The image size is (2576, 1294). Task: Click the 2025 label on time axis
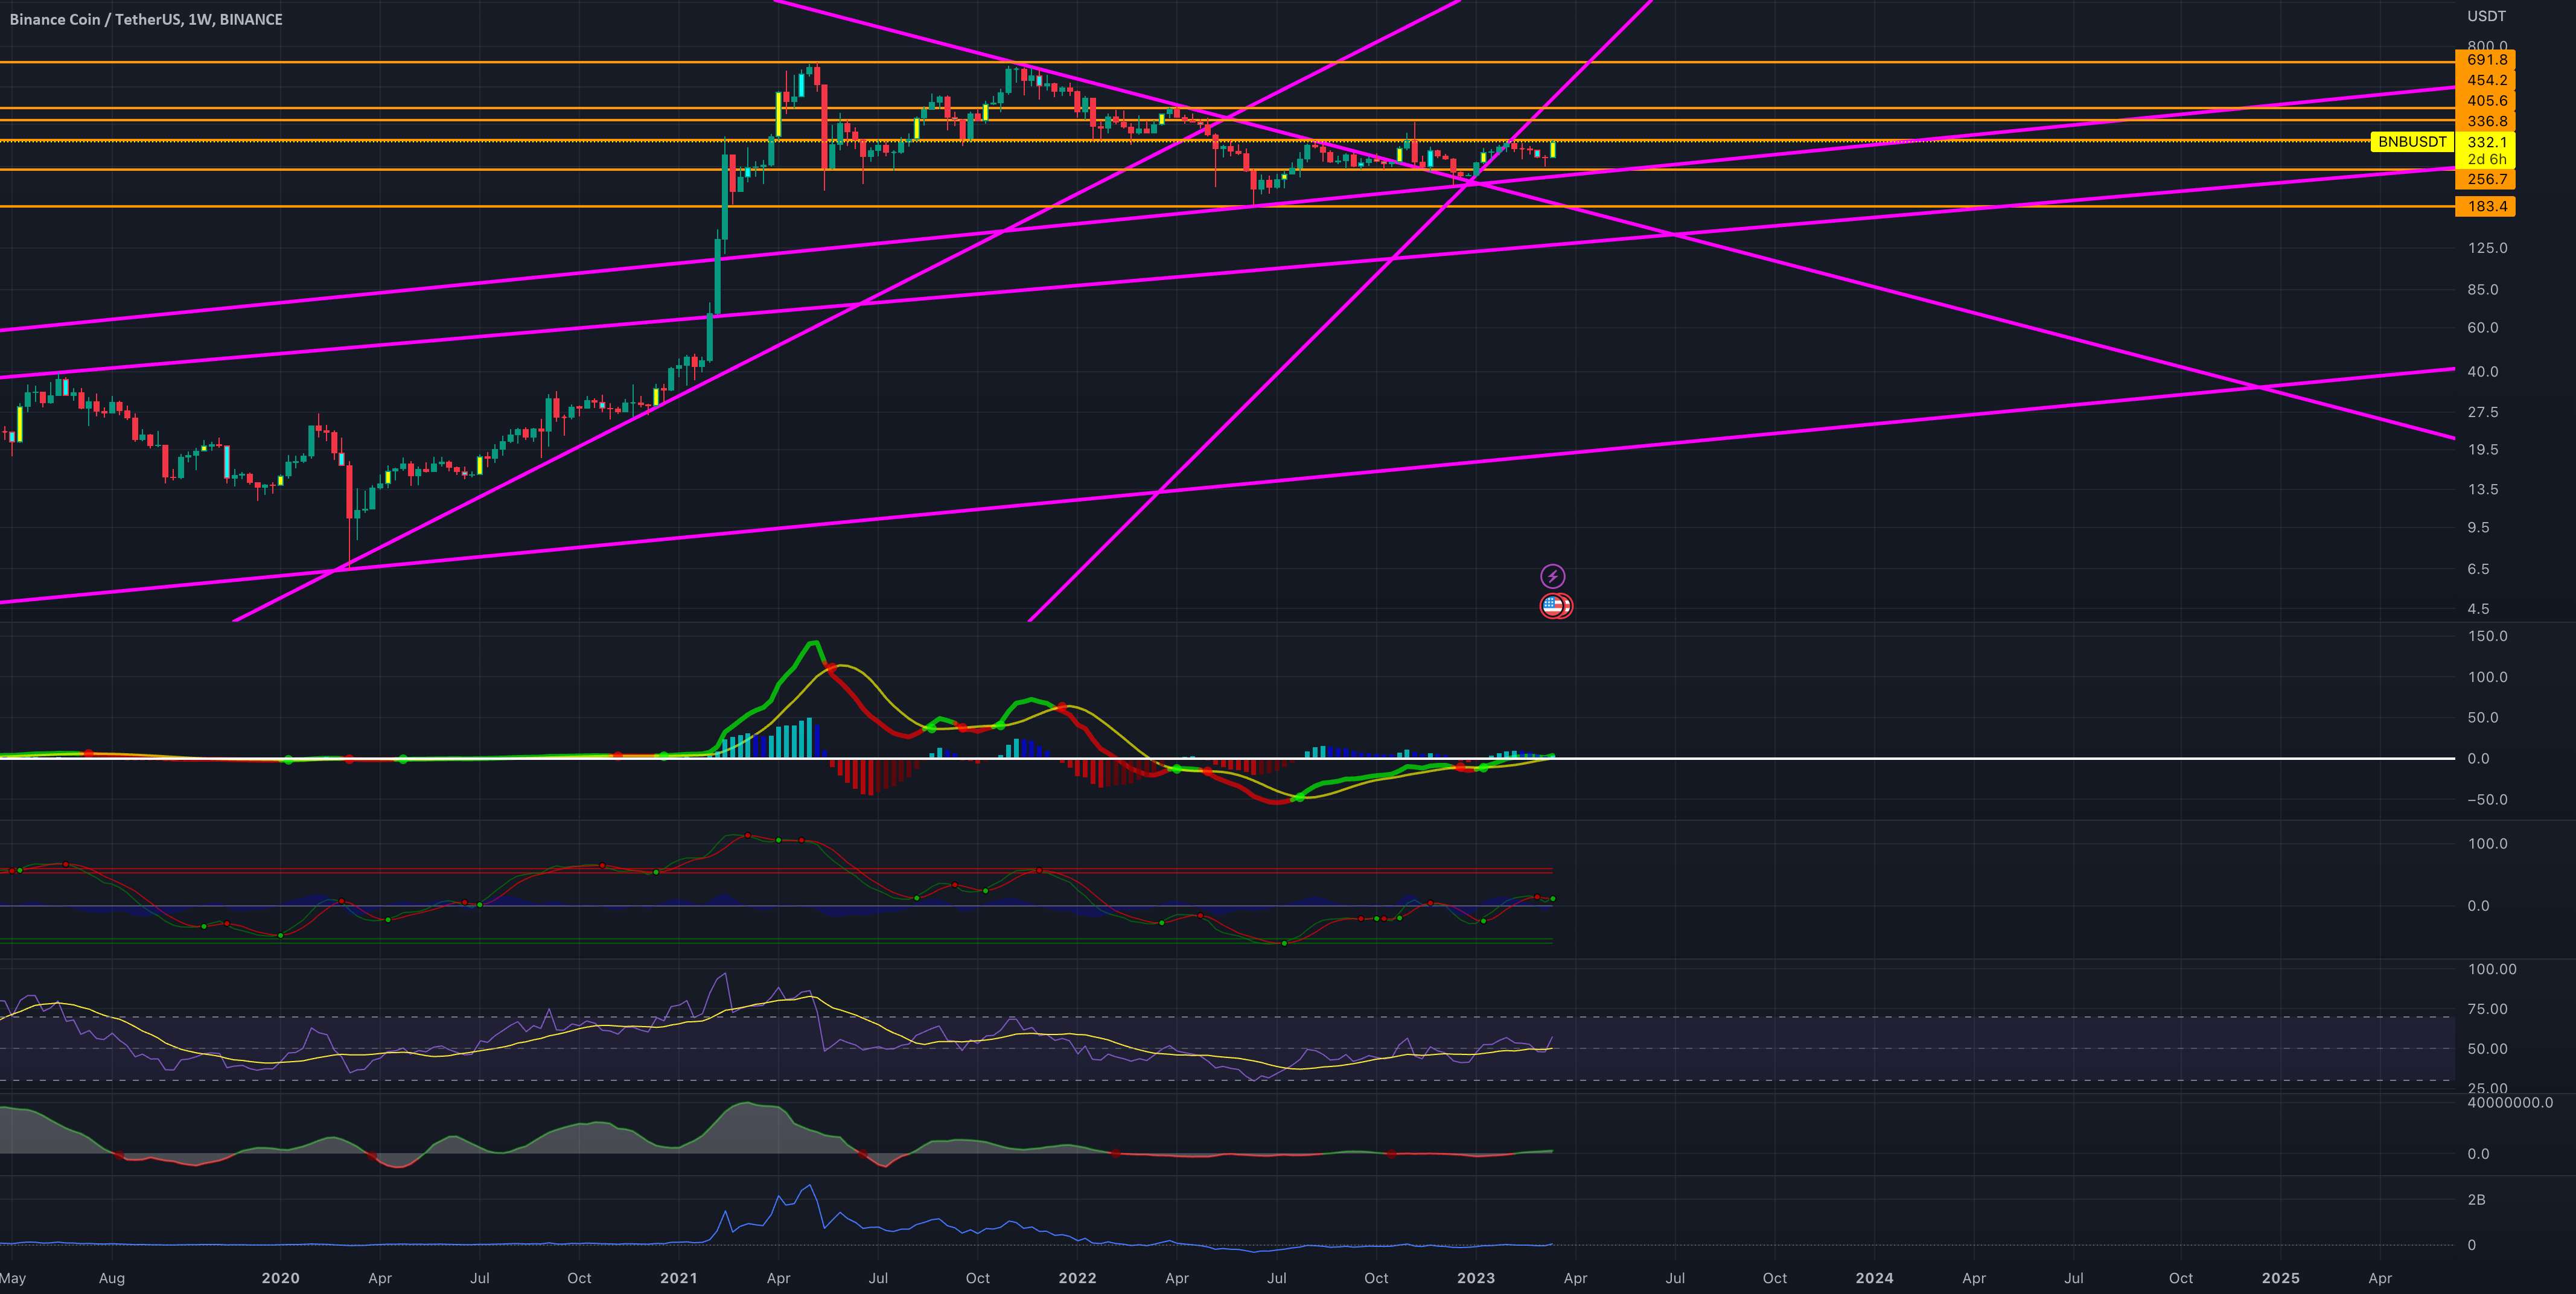[x=2280, y=1278]
